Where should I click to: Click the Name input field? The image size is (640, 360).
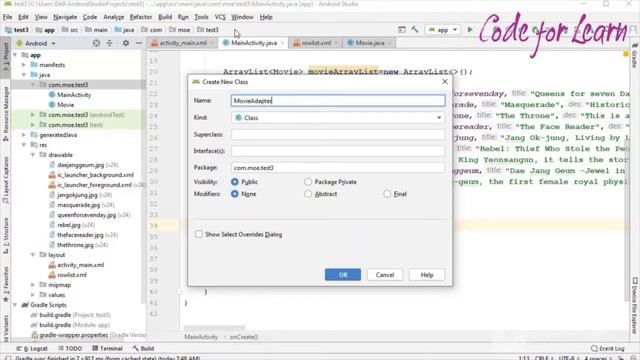(338, 100)
